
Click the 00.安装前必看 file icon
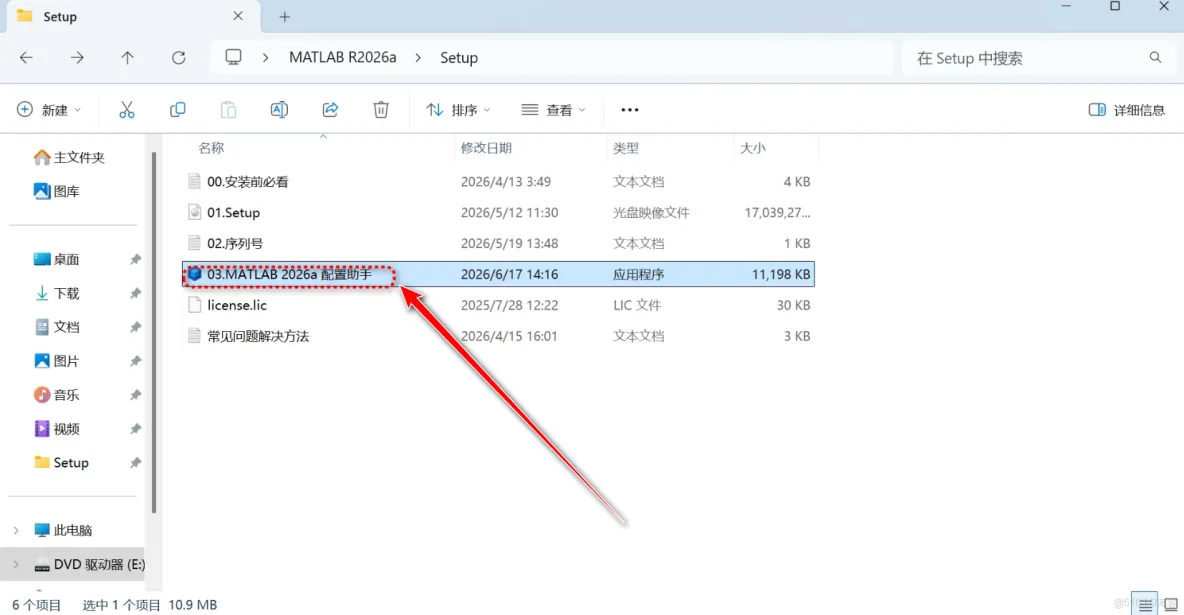point(194,181)
